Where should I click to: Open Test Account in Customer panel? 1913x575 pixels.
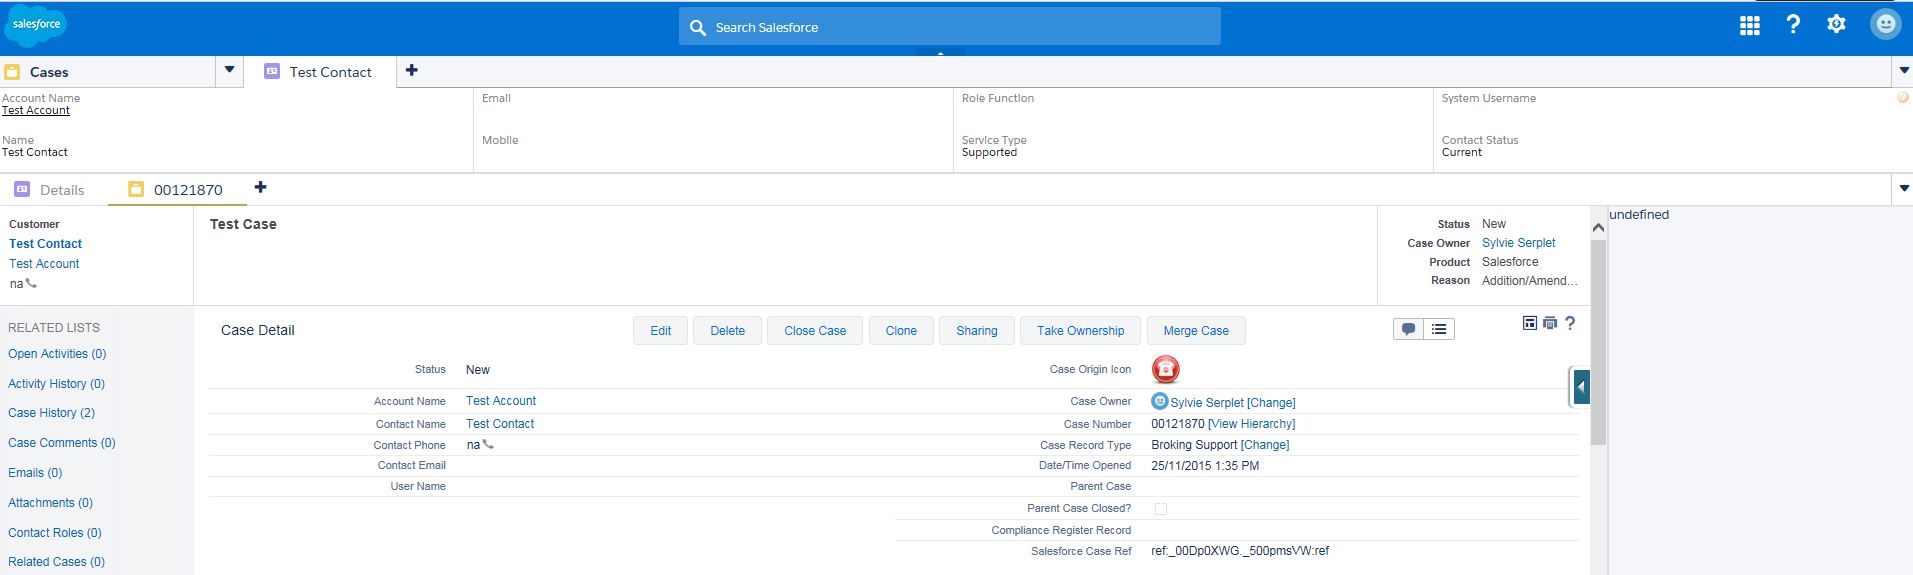click(44, 264)
